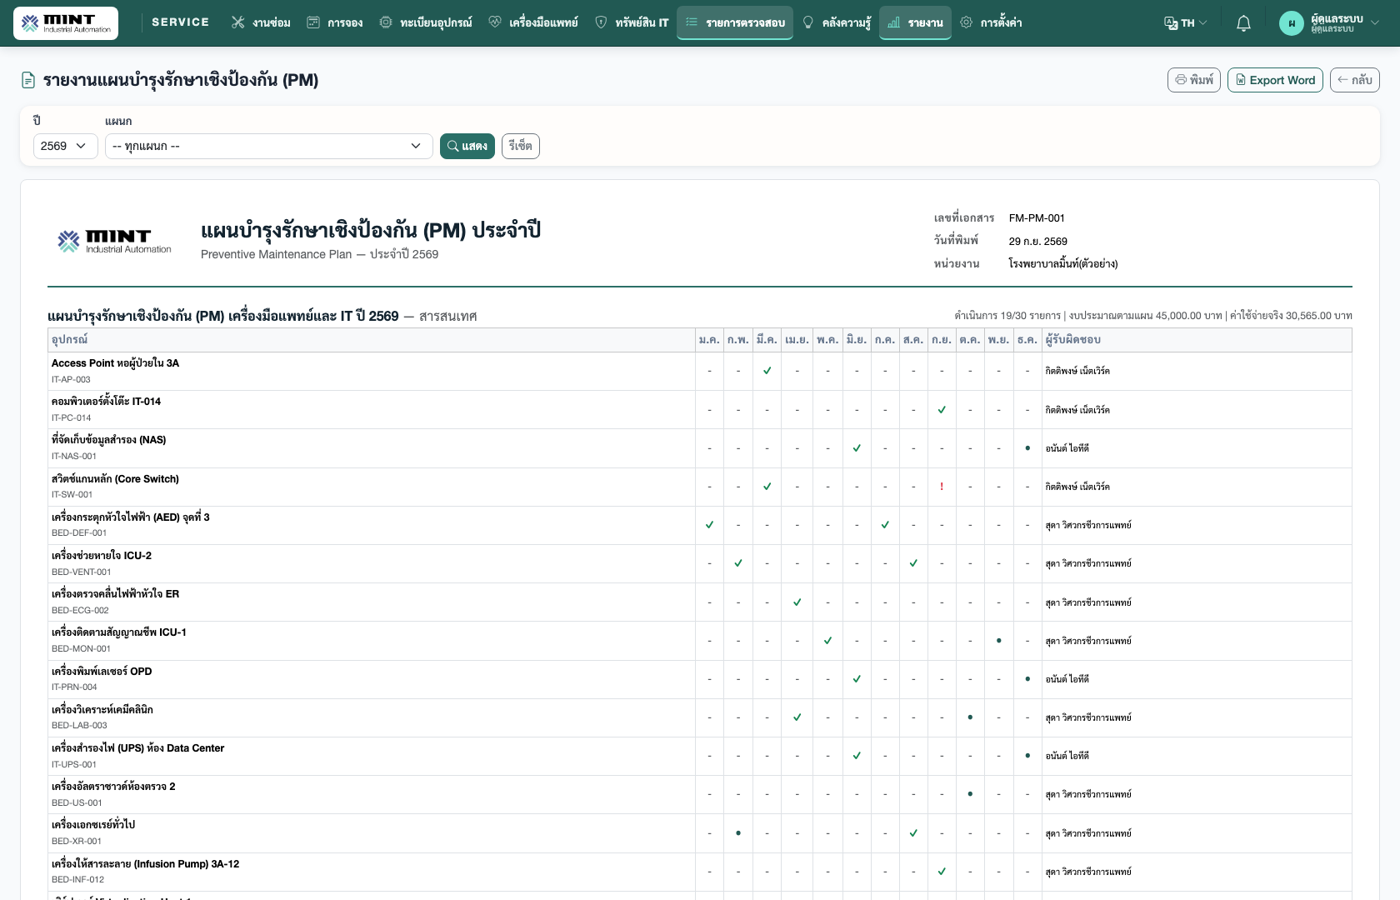The width and height of the screenshot is (1400, 900).
Task: Click the check mark in the เครื่องพิมพ์เลเซอร์ OPD row
Action: (x=856, y=679)
